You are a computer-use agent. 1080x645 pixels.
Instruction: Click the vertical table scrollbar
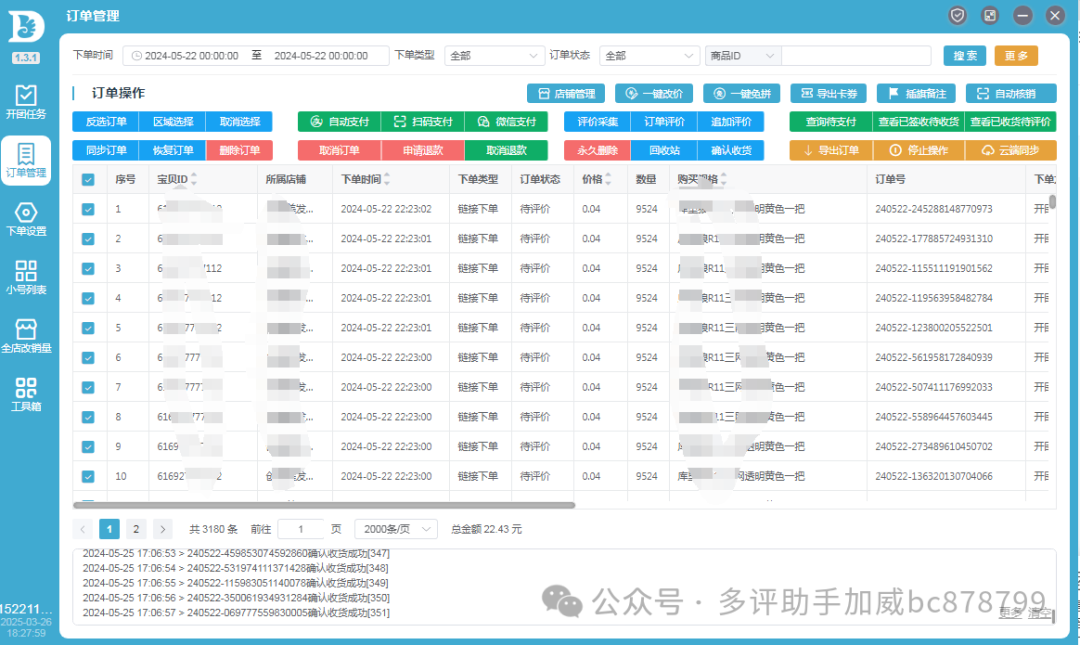(x=1052, y=201)
